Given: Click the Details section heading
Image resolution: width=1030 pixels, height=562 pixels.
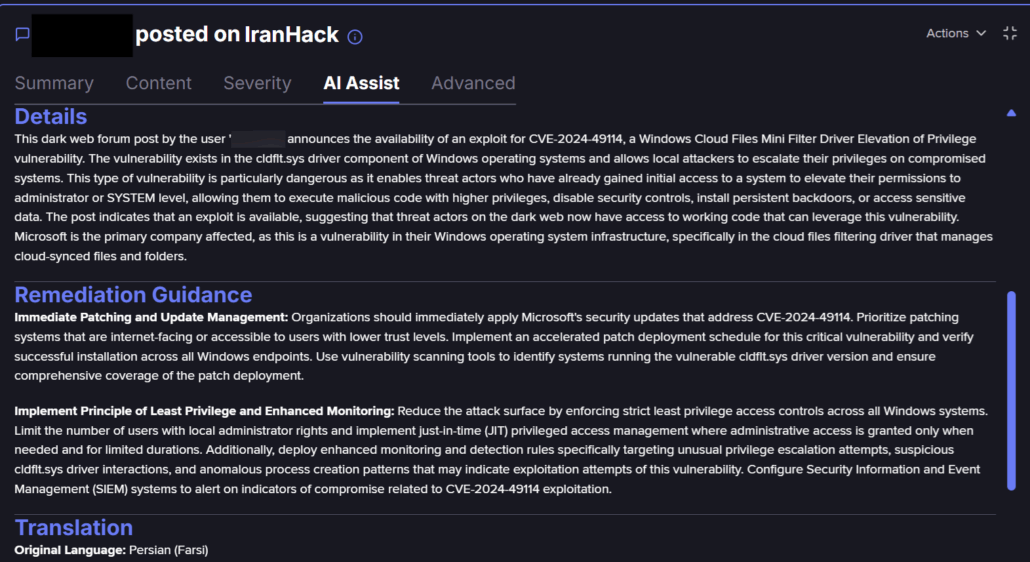Looking at the screenshot, I should [x=51, y=116].
